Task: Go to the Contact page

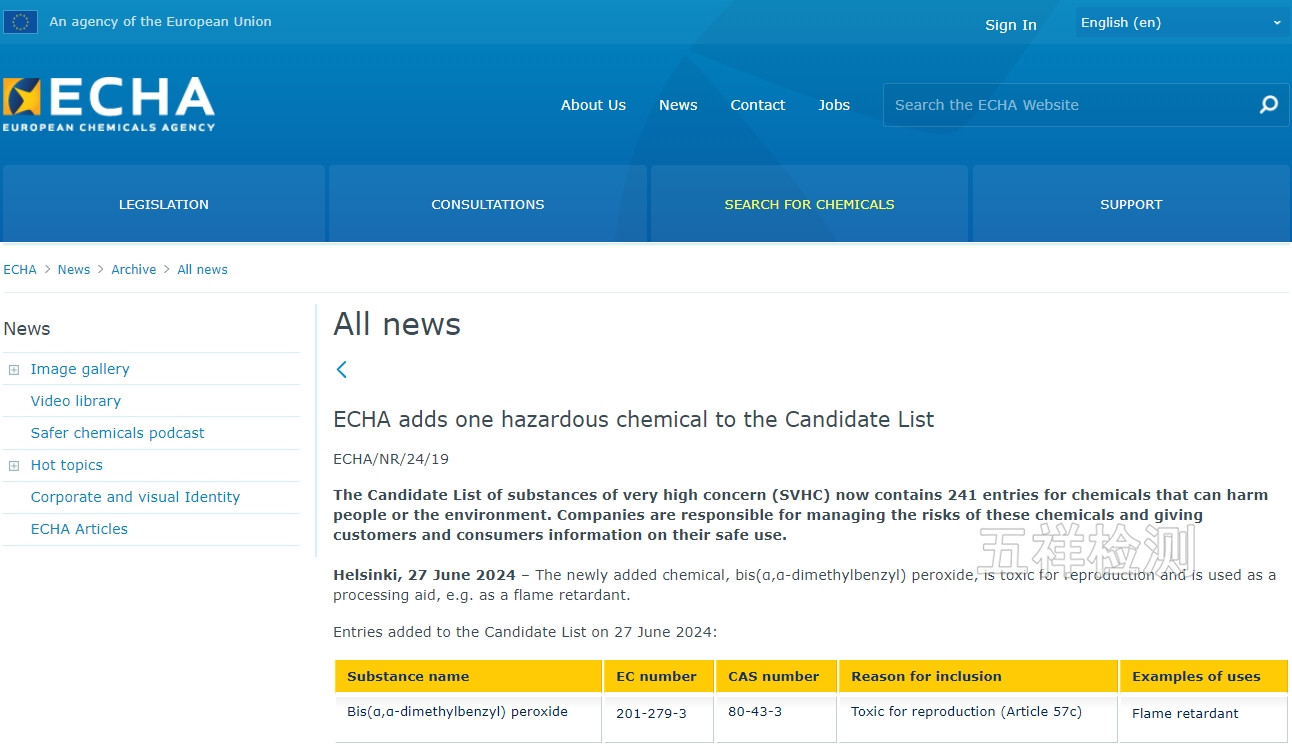Action: [757, 105]
